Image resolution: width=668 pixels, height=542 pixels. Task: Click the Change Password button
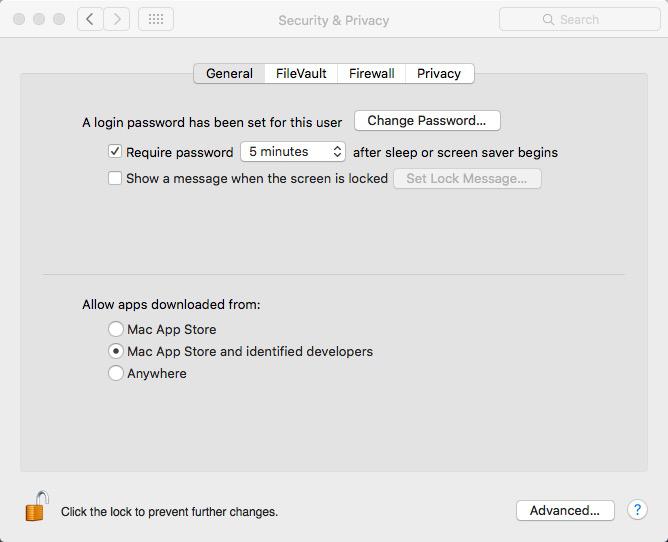(427, 121)
